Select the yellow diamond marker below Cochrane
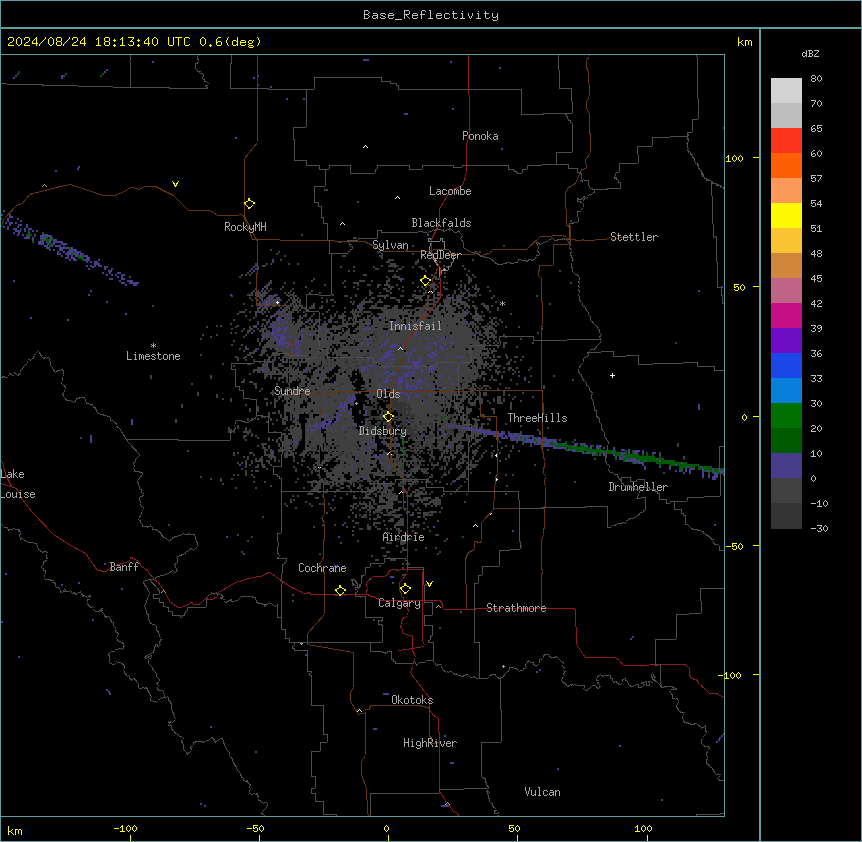862x842 pixels. [341, 590]
